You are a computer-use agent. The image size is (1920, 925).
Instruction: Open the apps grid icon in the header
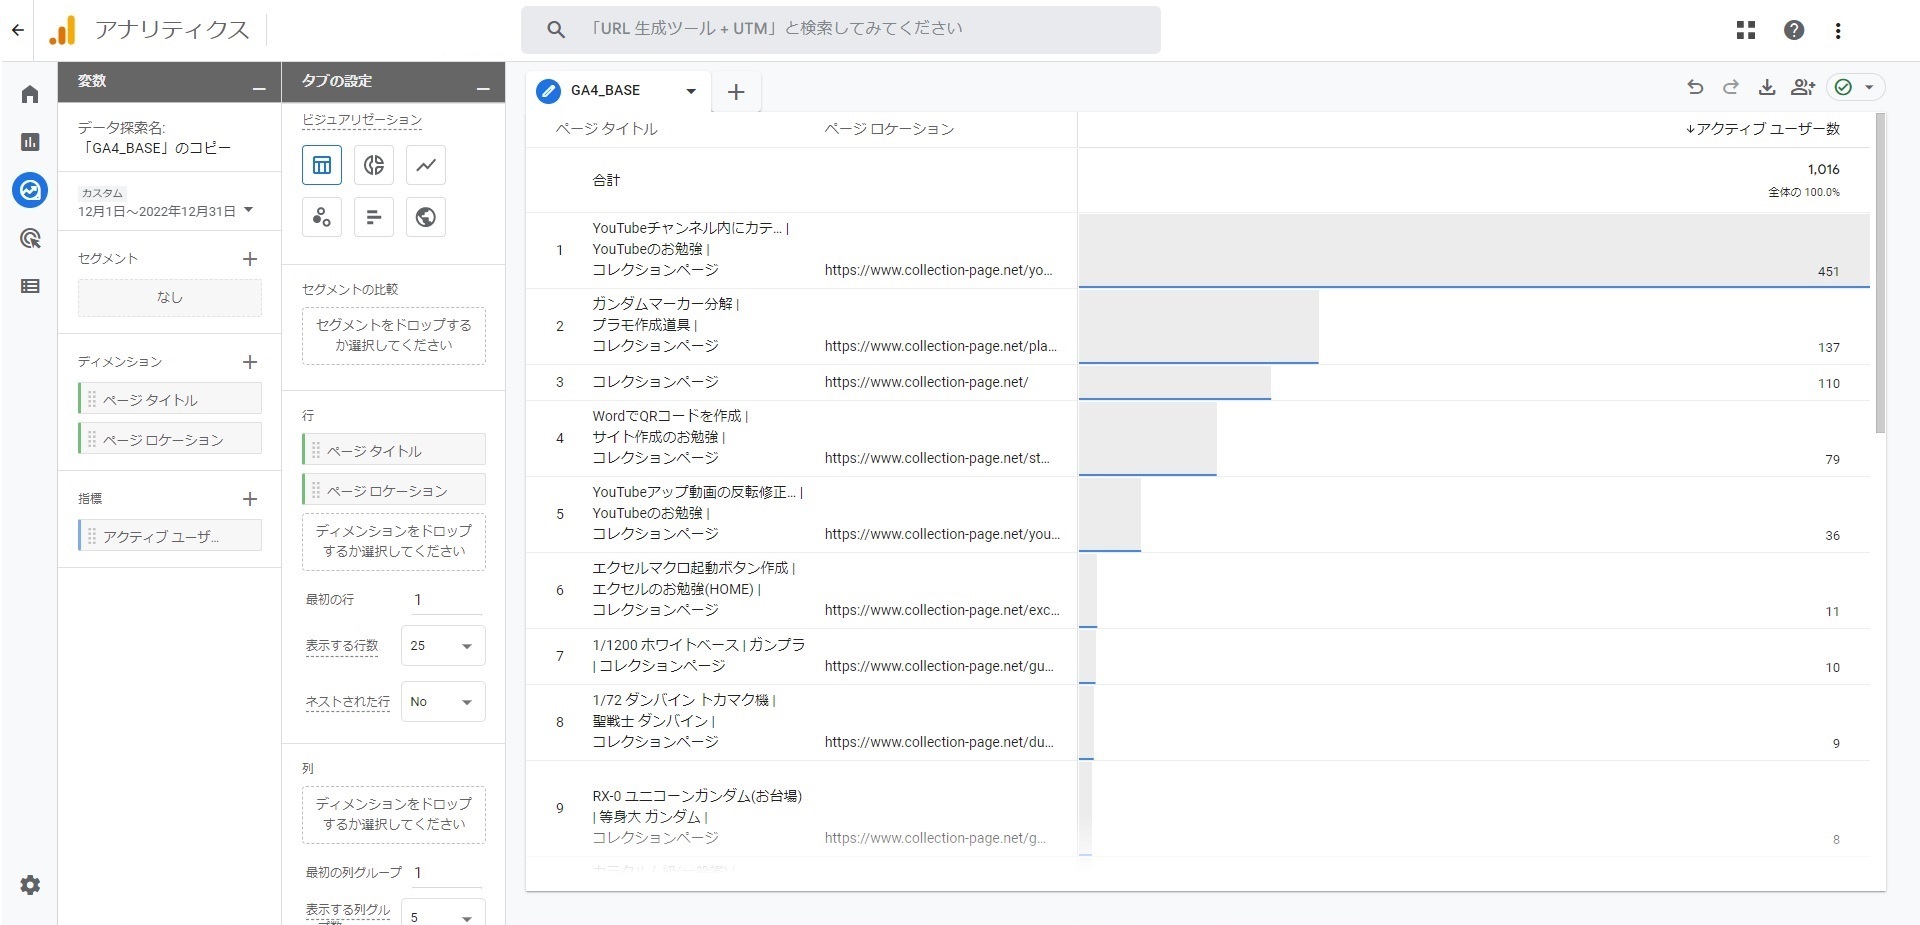(1746, 30)
